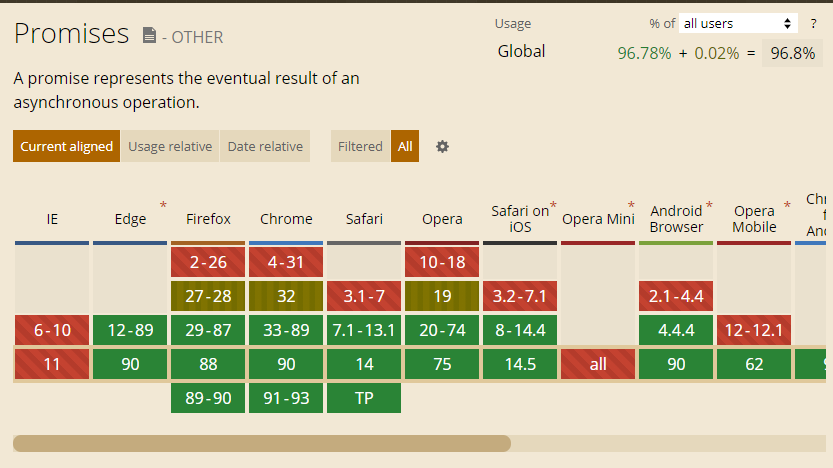
Task: Click the Edge 90 support cell
Action: [130, 364]
